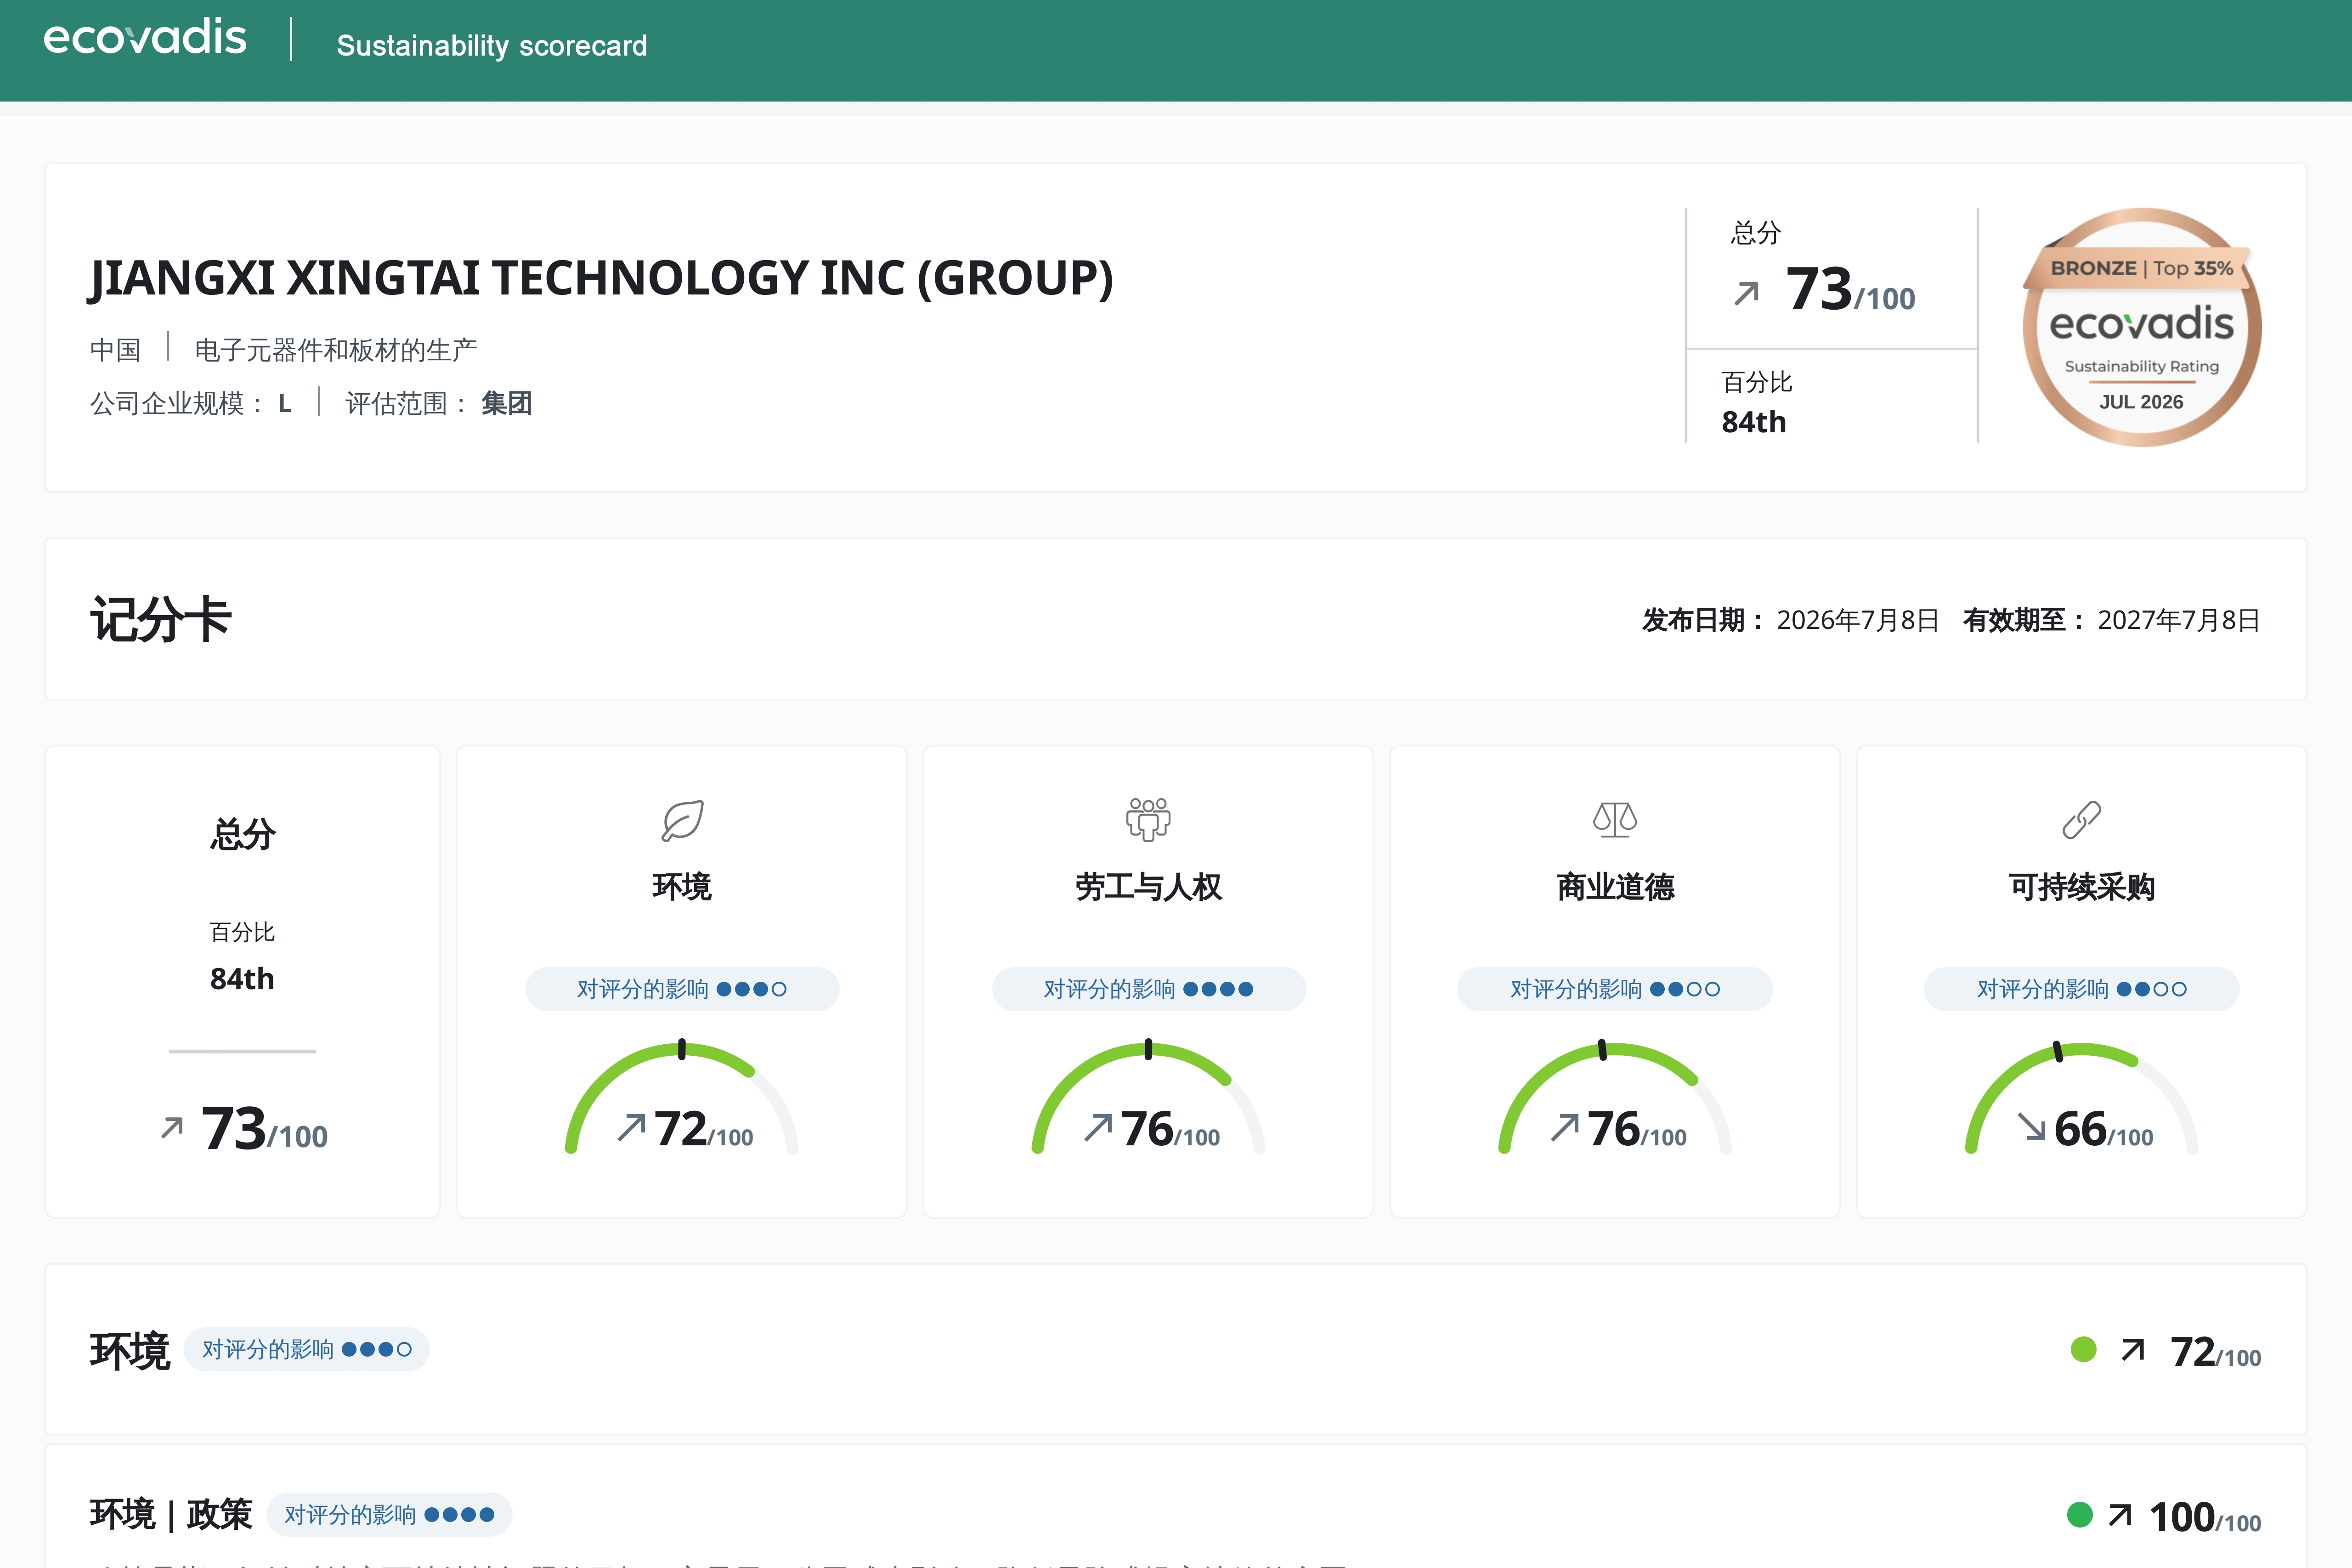Click the 环境 card title
This screenshot has height=1568, width=2352.
point(682,887)
